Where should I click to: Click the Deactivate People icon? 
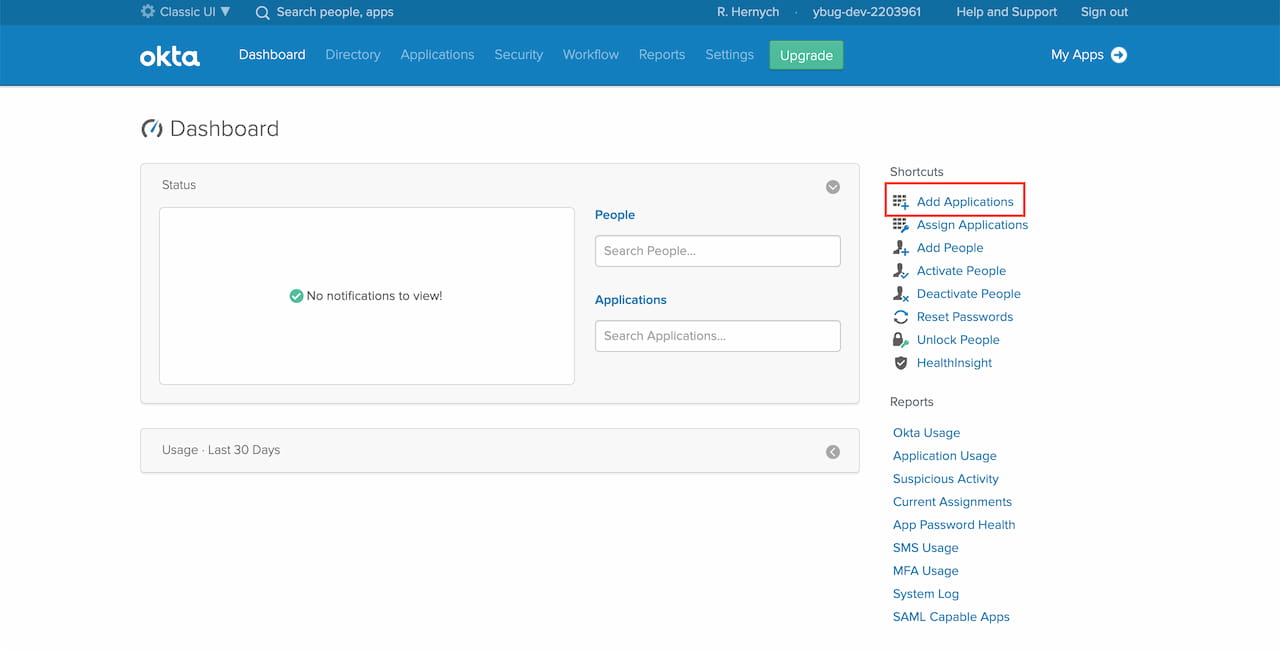pos(901,294)
